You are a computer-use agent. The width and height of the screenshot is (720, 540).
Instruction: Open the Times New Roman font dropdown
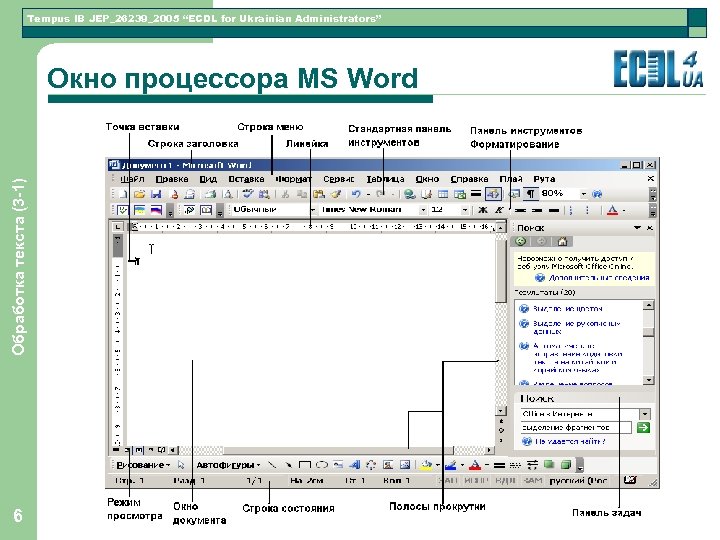pyautogui.click(x=423, y=210)
